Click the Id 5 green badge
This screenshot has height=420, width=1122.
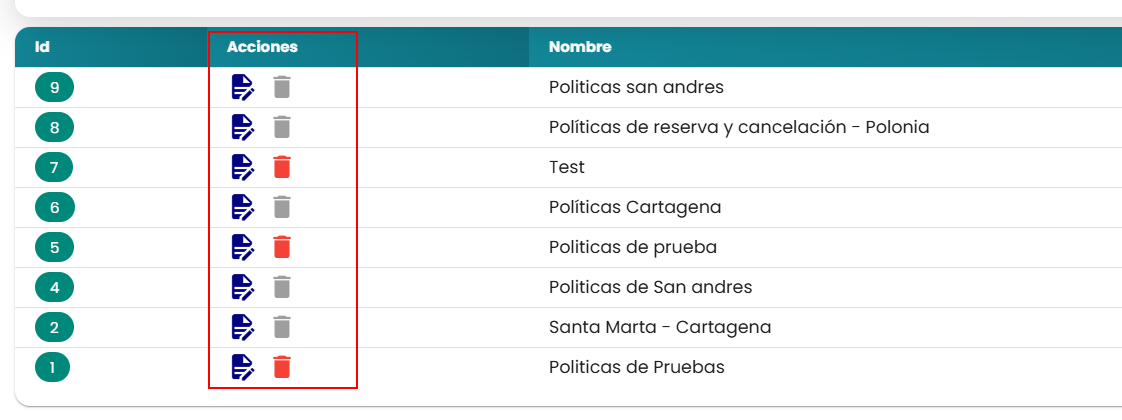(54, 248)
